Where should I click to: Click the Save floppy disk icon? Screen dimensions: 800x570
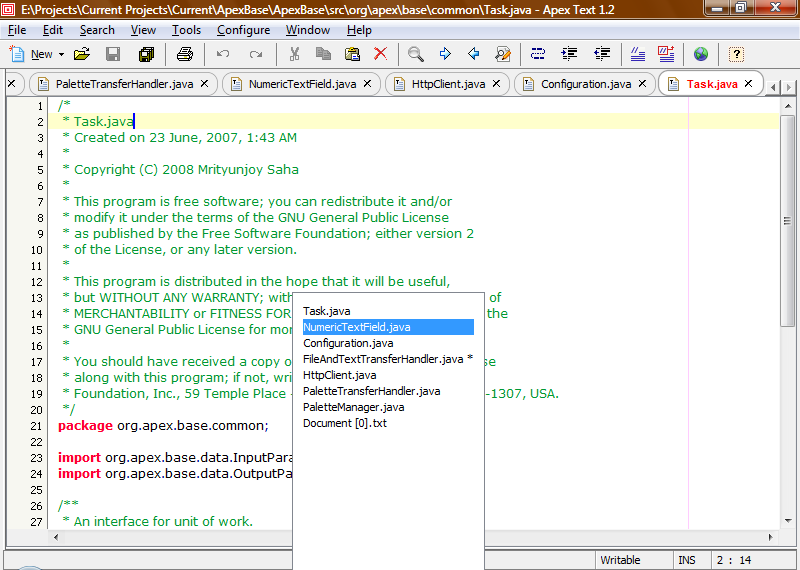[x=113, y=54]
